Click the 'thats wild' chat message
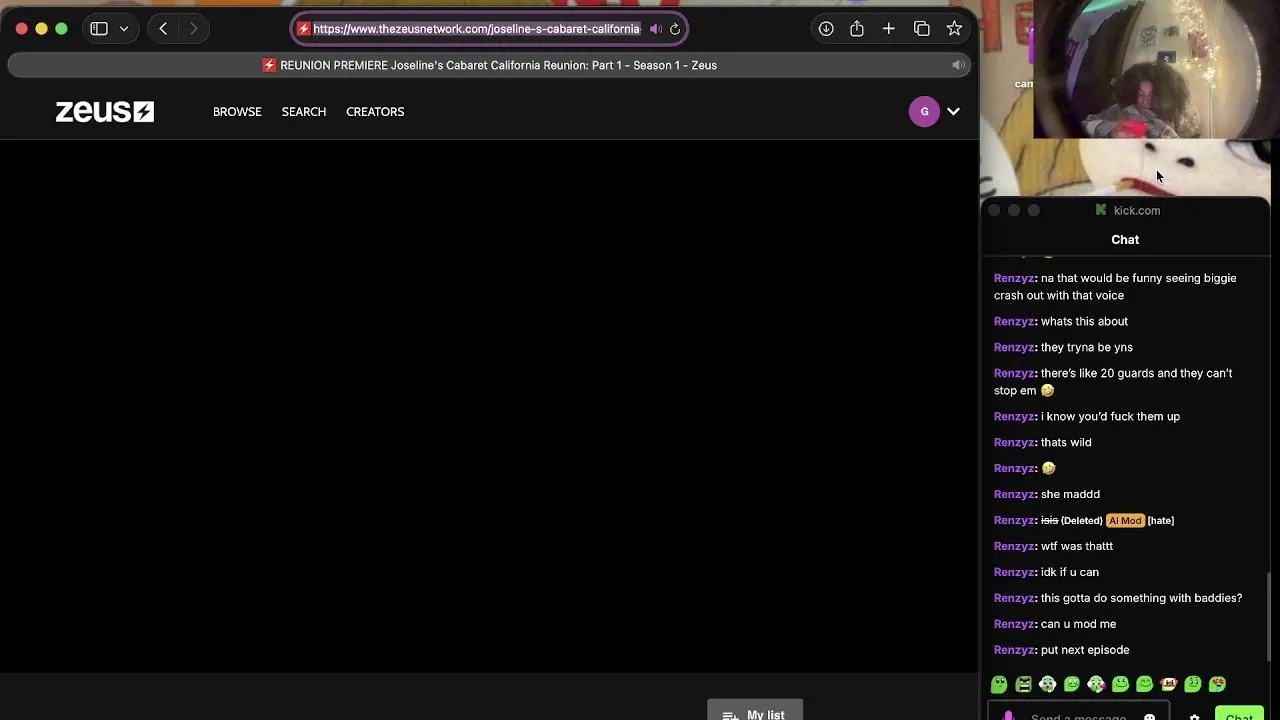 click(1066, 442)
